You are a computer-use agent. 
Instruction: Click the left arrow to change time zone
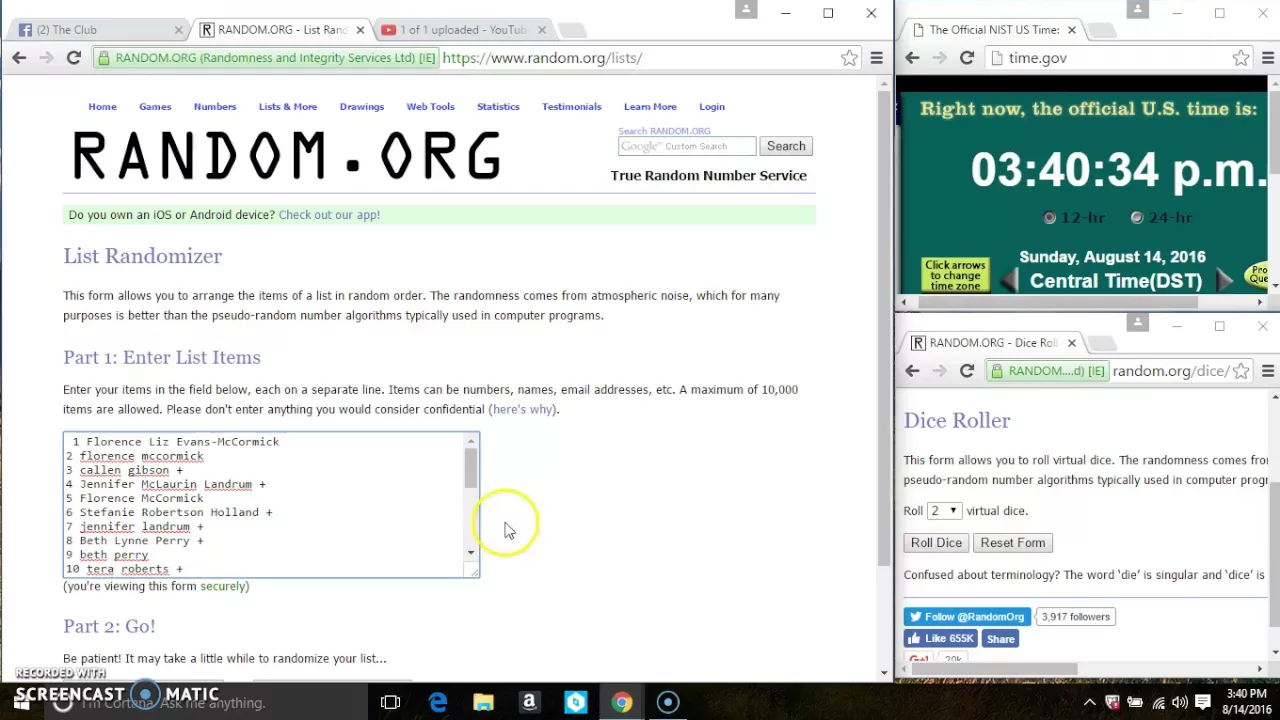click(1009, 281)
